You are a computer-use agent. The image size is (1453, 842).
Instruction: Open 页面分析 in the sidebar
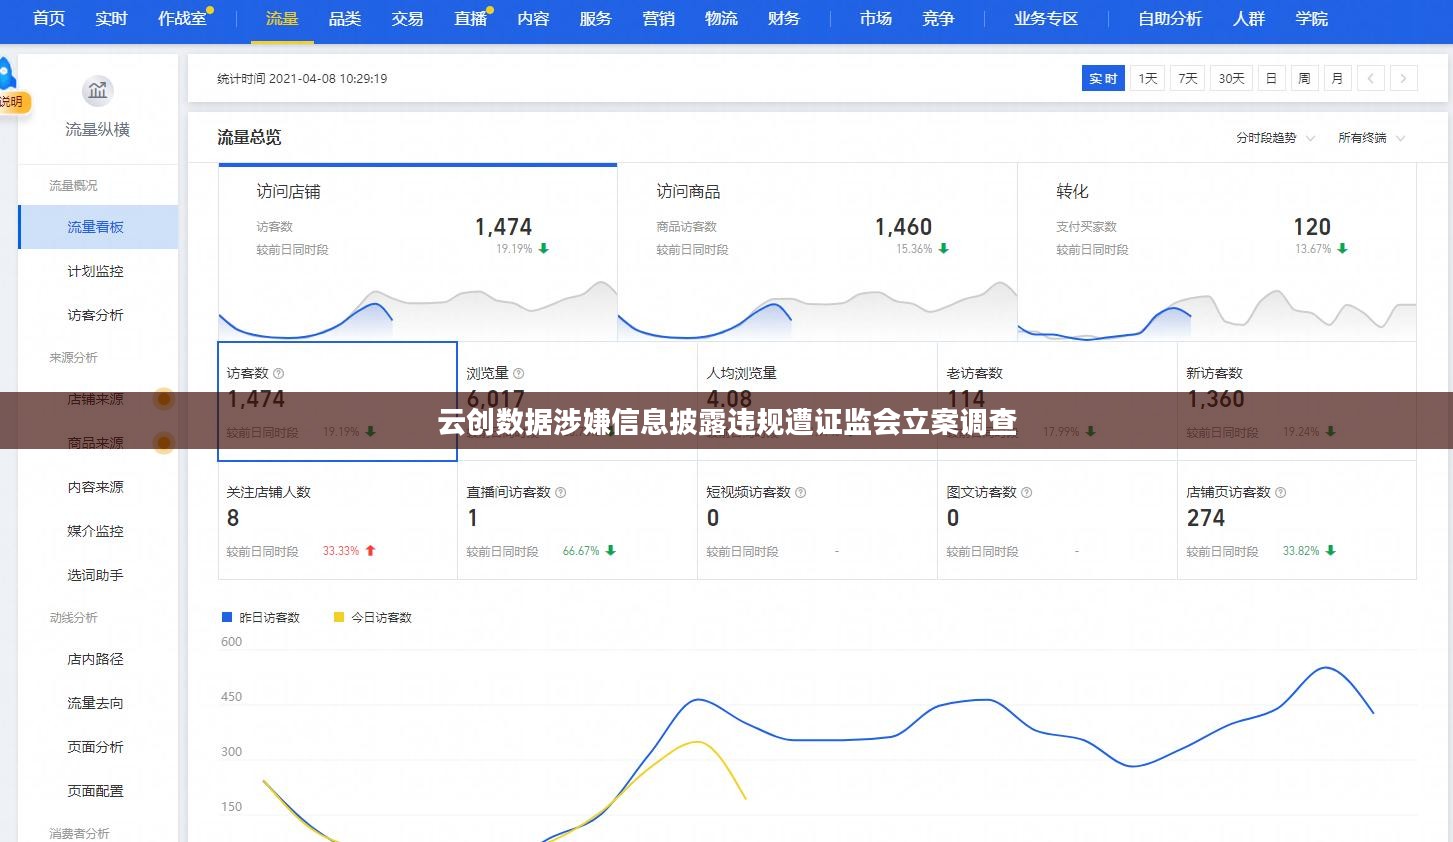pos(98,747)
